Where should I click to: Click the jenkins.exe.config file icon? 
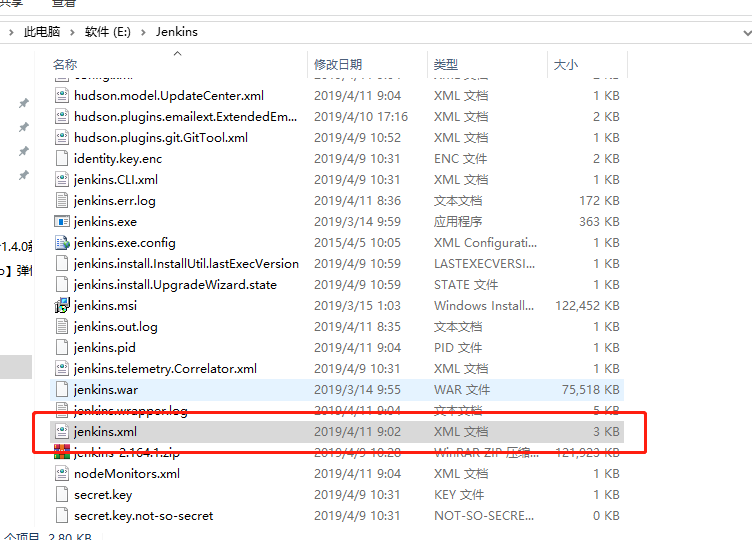(x=62, y=243)
